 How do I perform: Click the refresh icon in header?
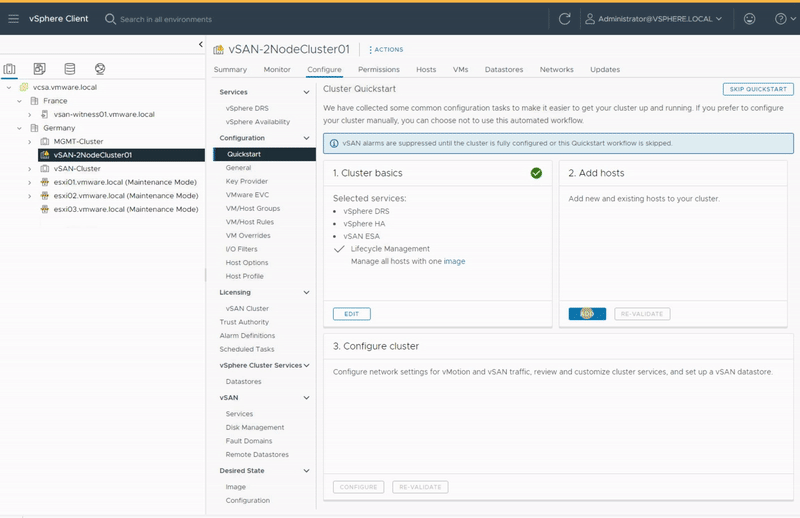[565, 19]
